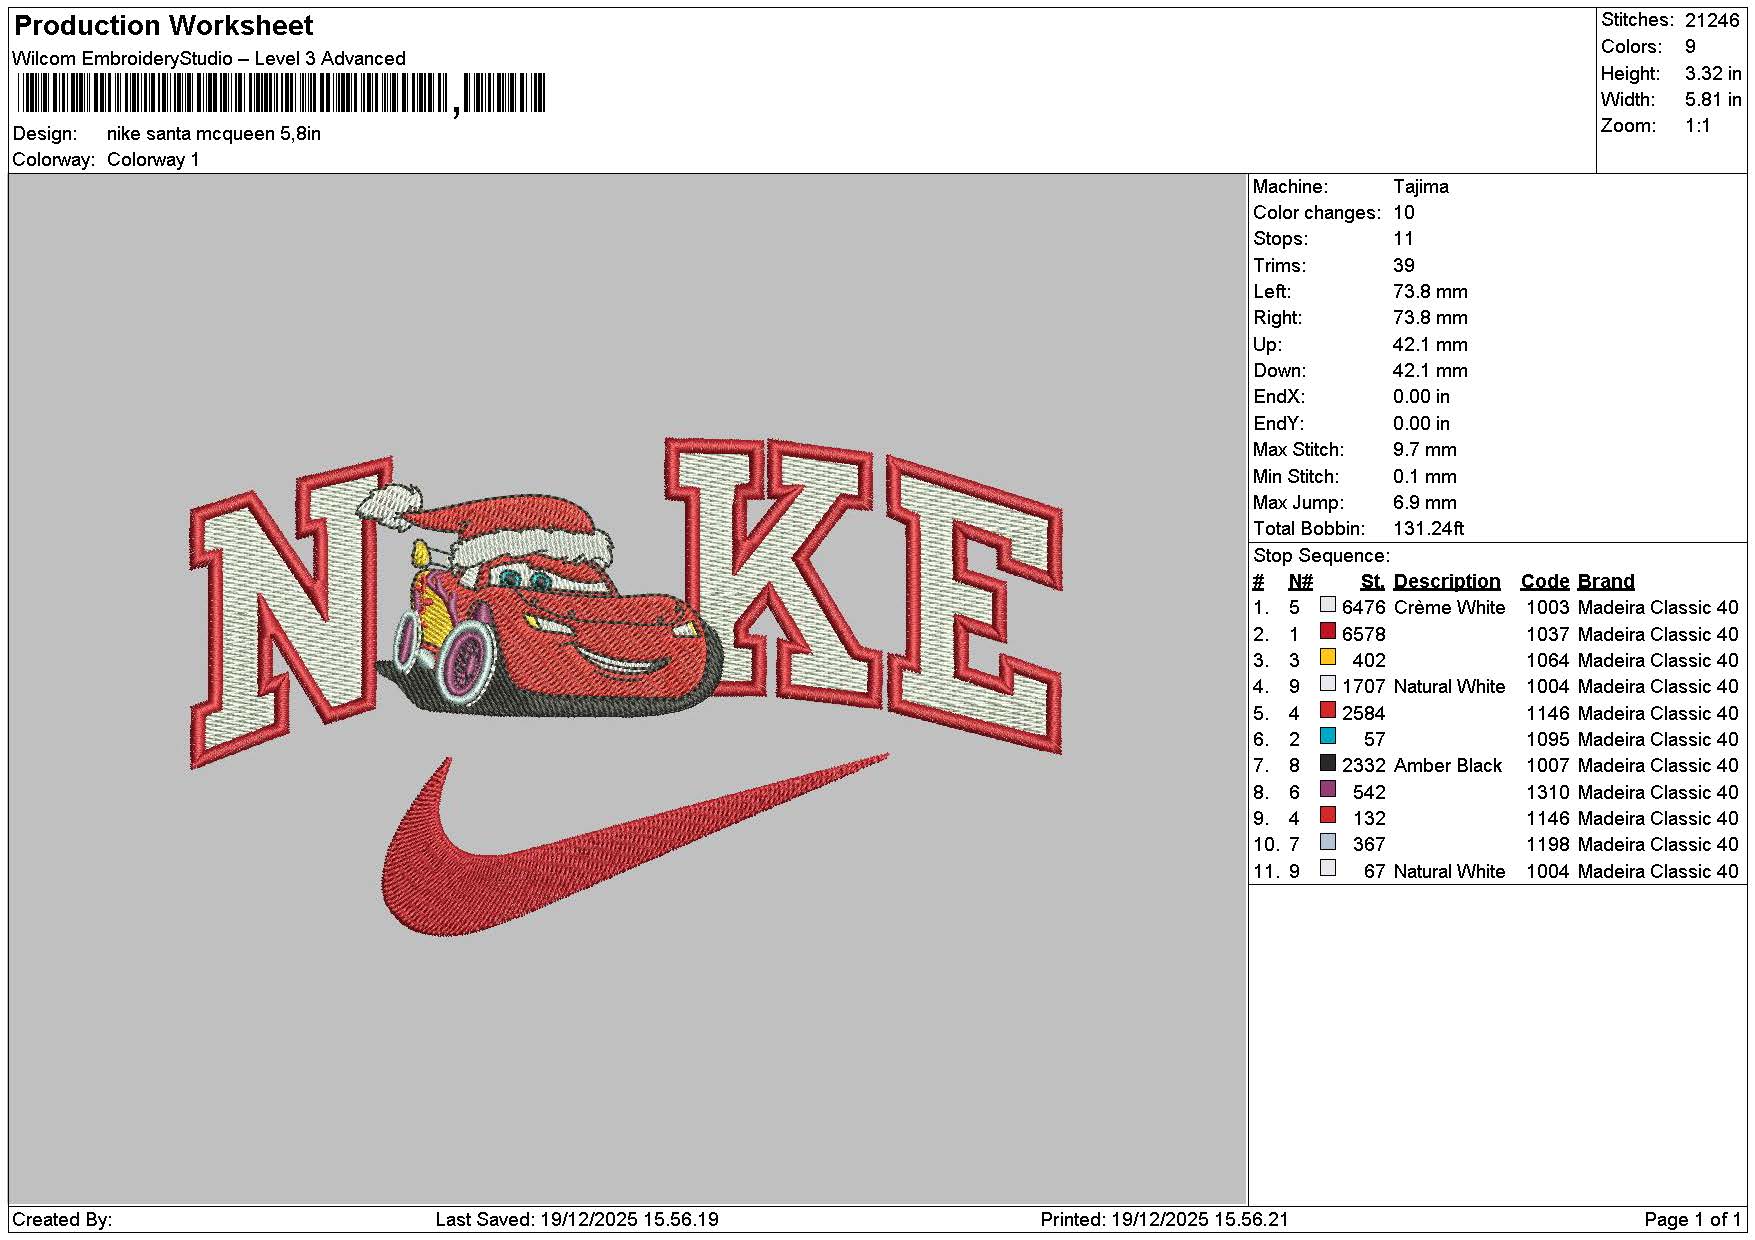Screen dimensions: 1755x1240
Task: Click the Crème White color swatch in row 1
Action: tap(1327, 605)
